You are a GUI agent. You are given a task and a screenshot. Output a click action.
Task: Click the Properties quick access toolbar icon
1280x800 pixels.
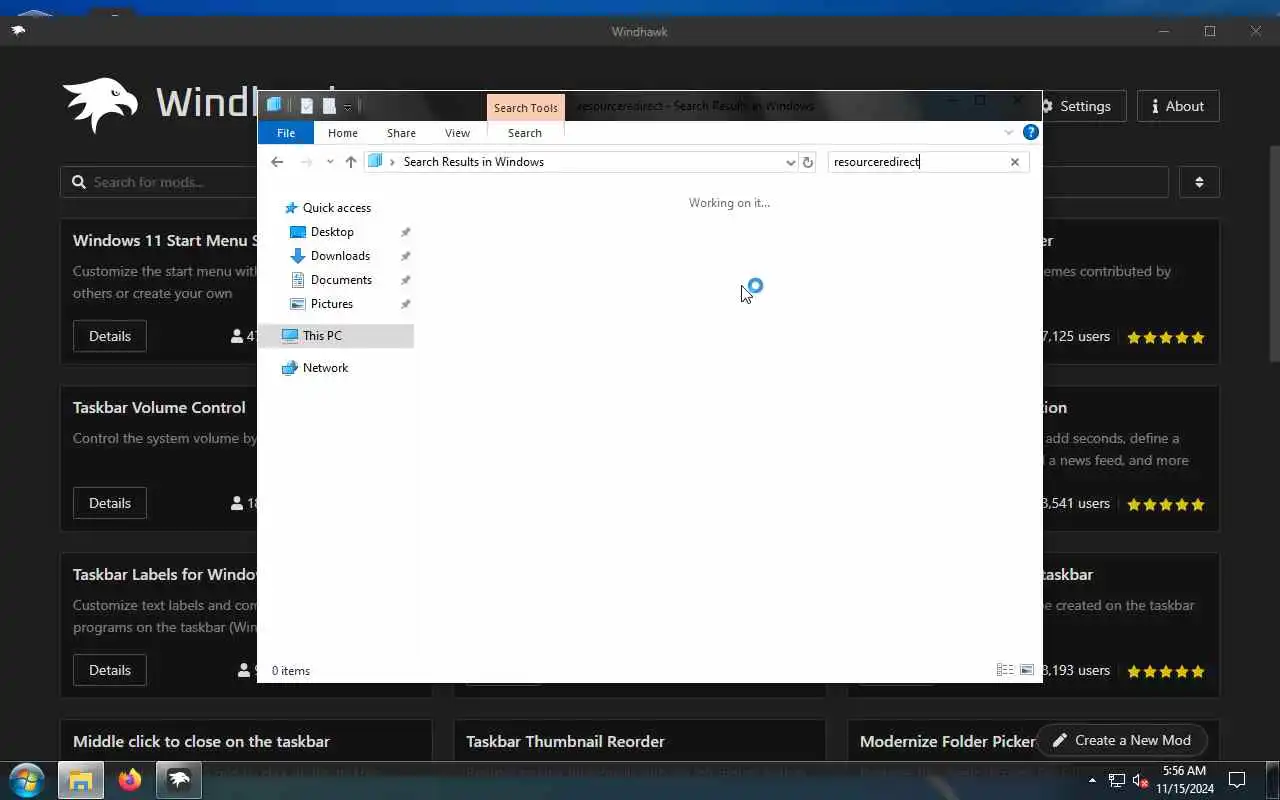[307, 106]
